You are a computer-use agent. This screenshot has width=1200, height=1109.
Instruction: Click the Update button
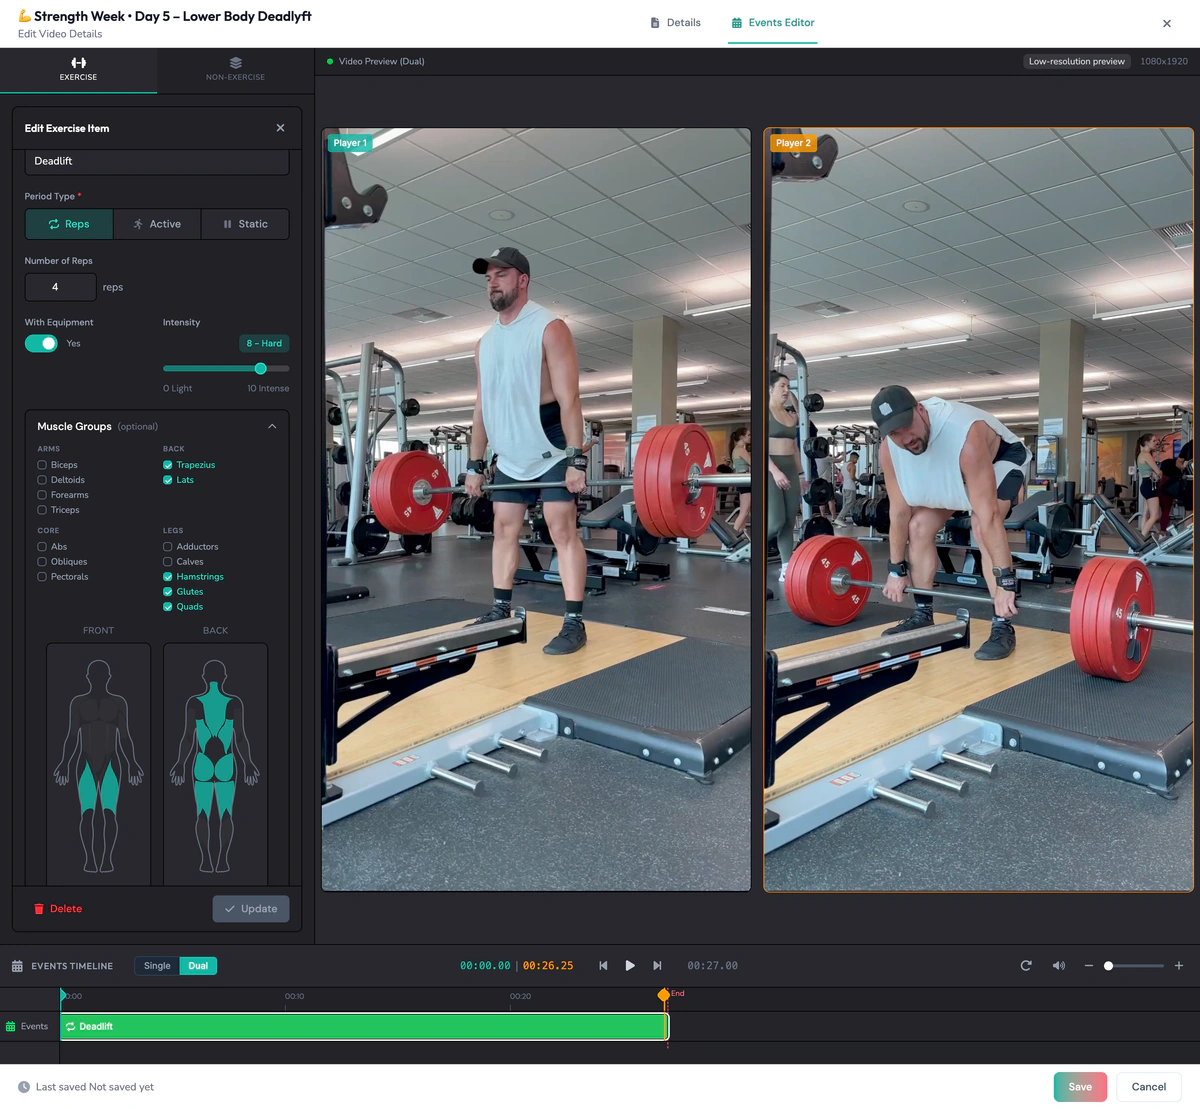[x=251, y=909]
